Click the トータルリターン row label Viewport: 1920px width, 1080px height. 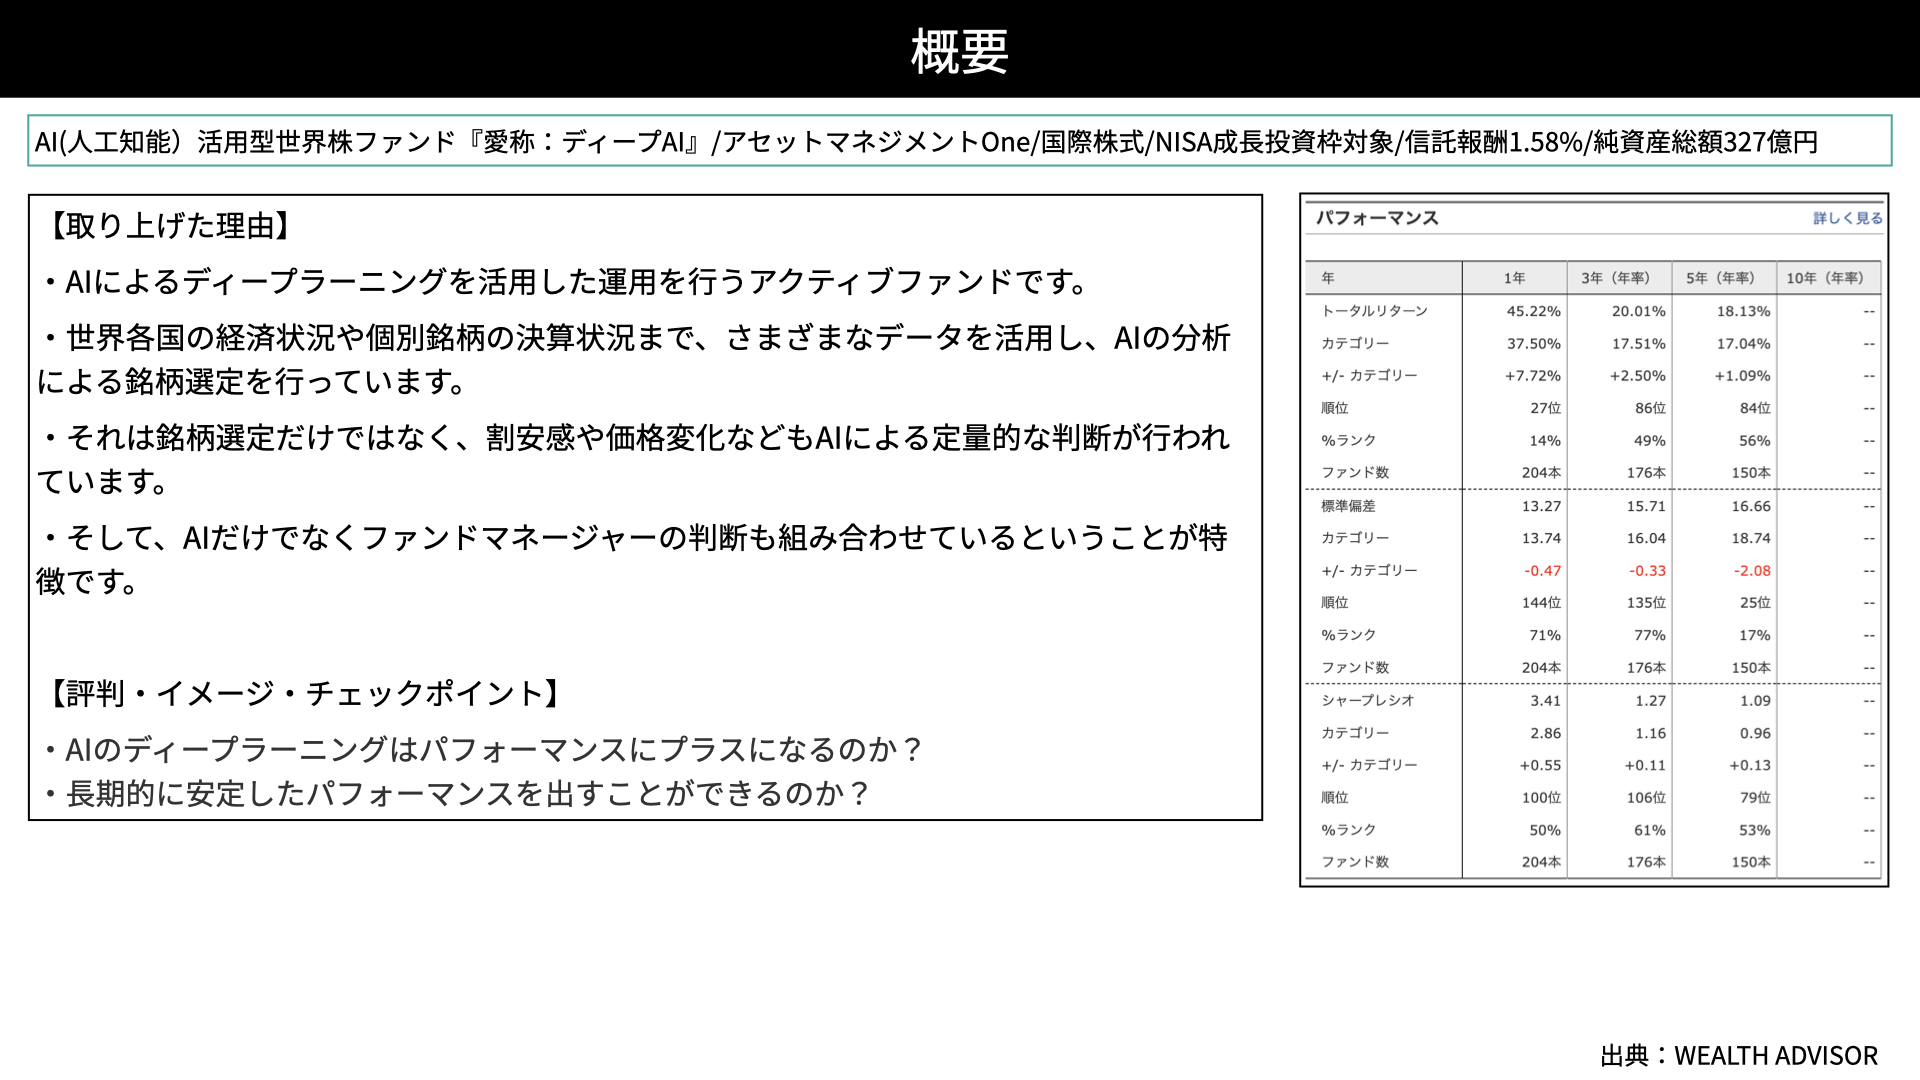[x=1375, y=311]
